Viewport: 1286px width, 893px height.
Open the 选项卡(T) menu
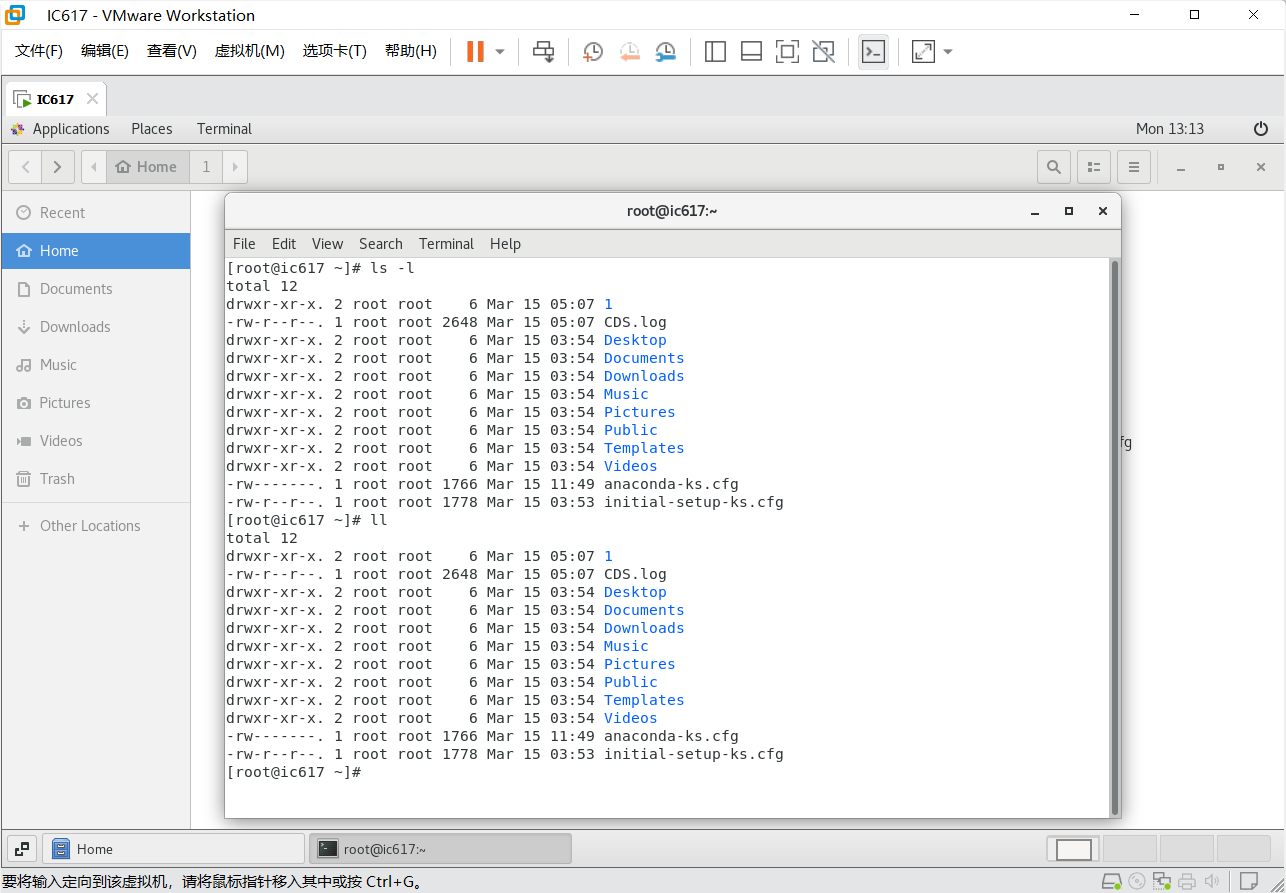tap(335, 51)
